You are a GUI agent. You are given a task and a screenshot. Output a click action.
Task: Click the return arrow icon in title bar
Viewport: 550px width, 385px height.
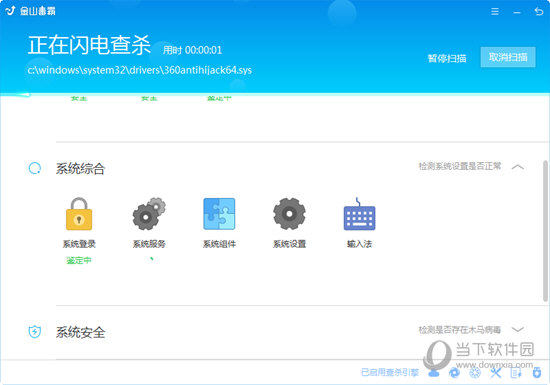point(538,12)
